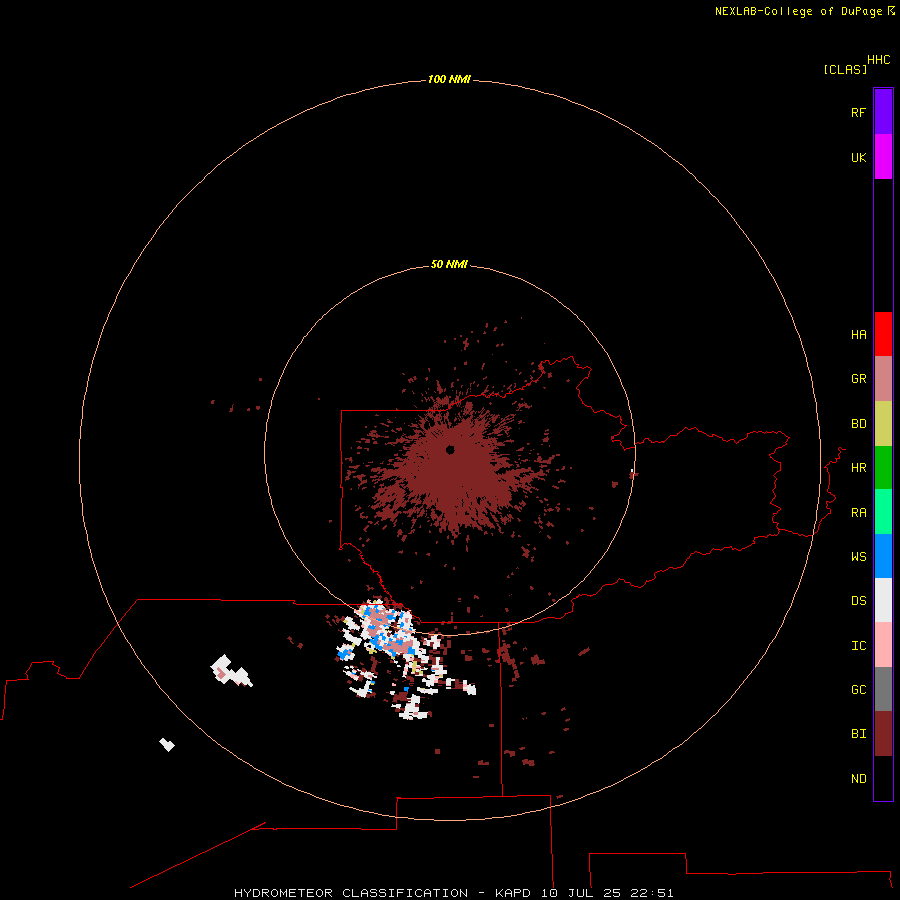
Task: Click the RF legend label
Action: 858,112
